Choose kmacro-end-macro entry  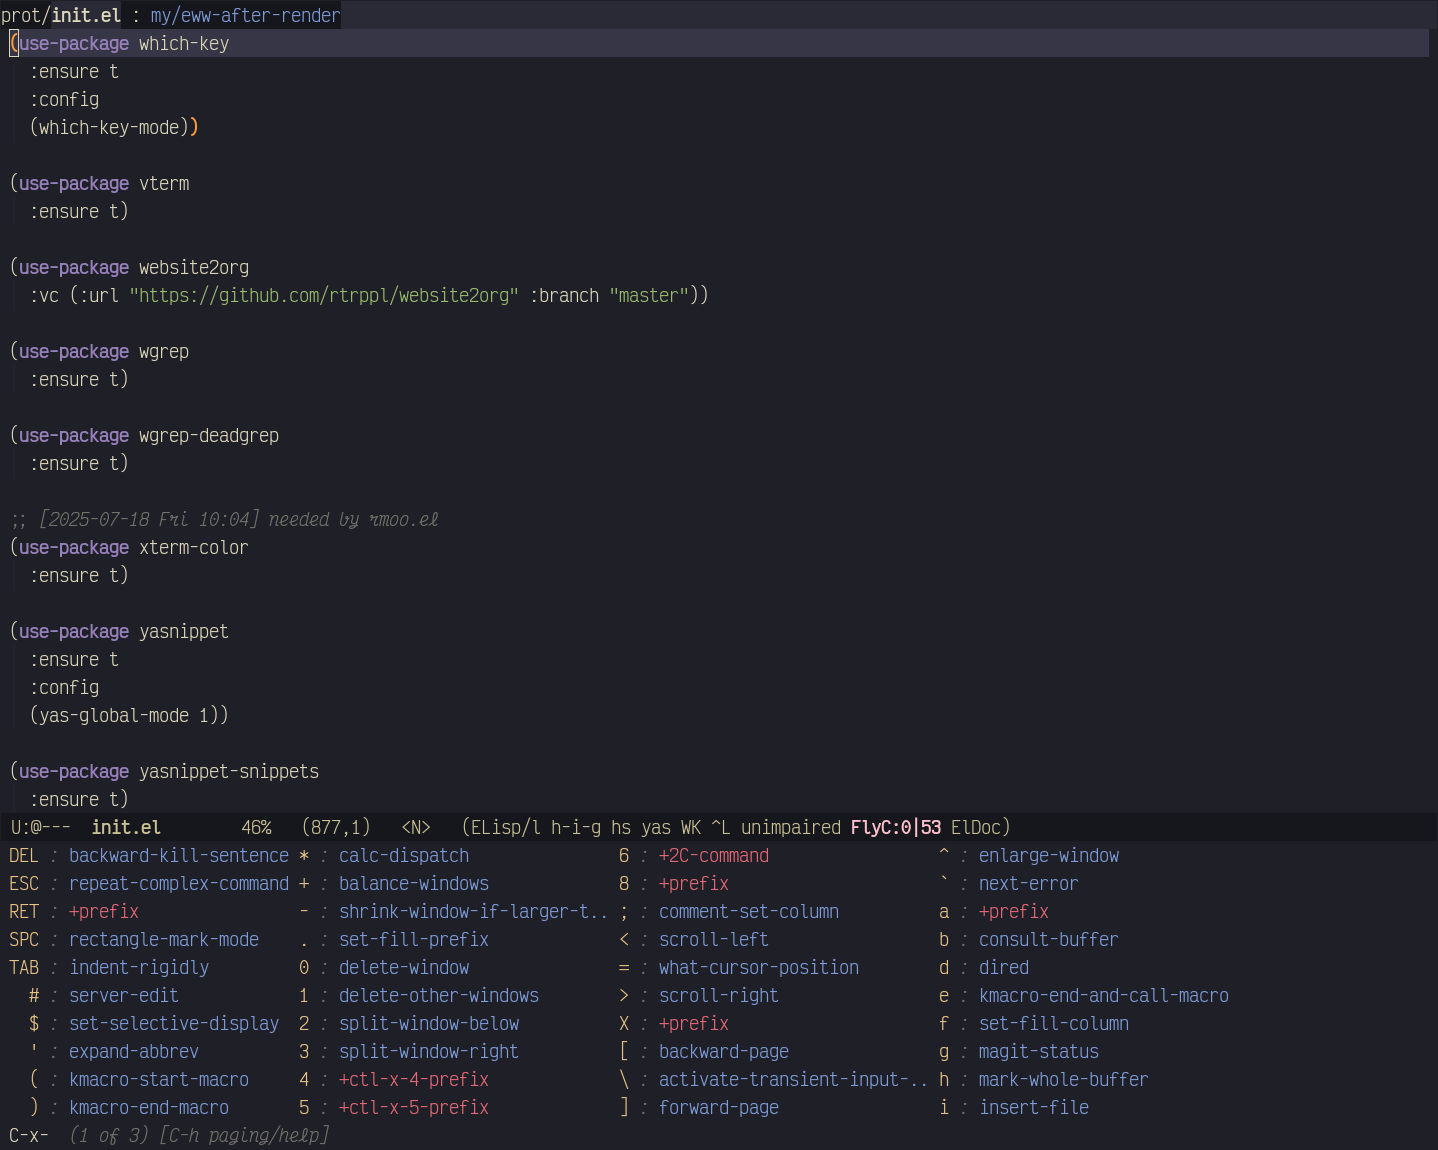[x=149, y=1107]
